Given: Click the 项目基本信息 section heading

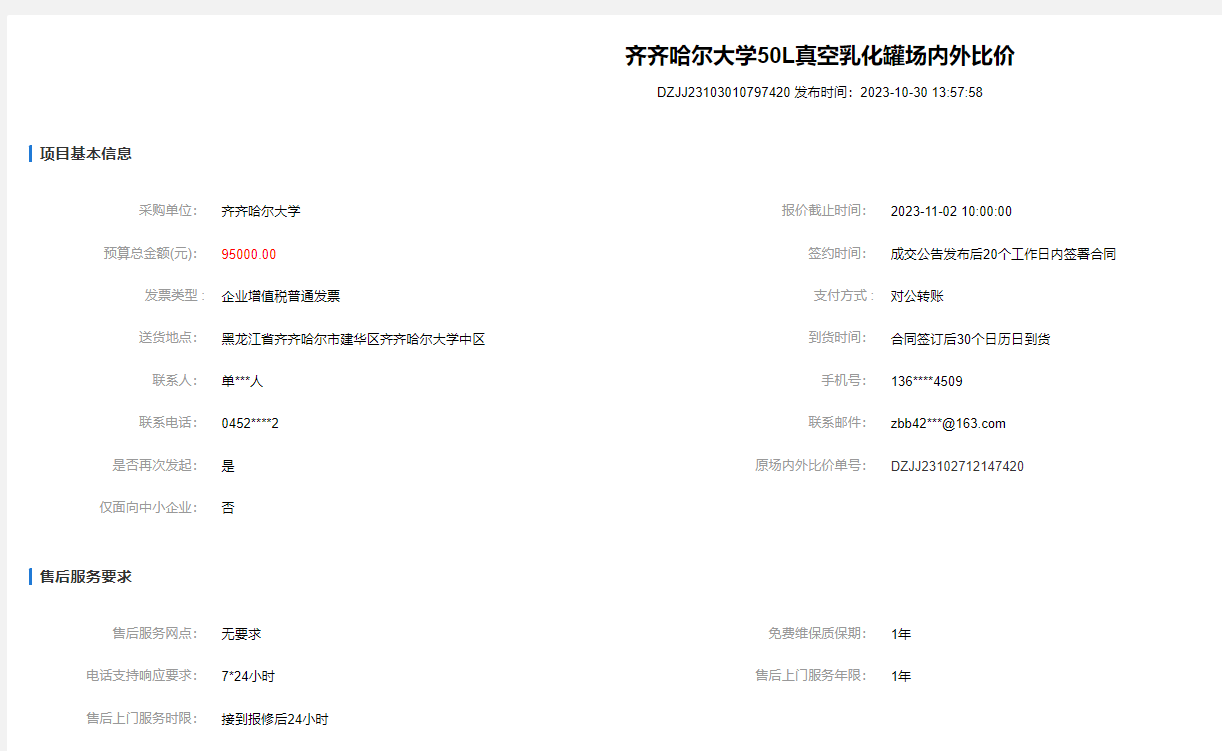Looking at the screenshot, I should 86,154.
